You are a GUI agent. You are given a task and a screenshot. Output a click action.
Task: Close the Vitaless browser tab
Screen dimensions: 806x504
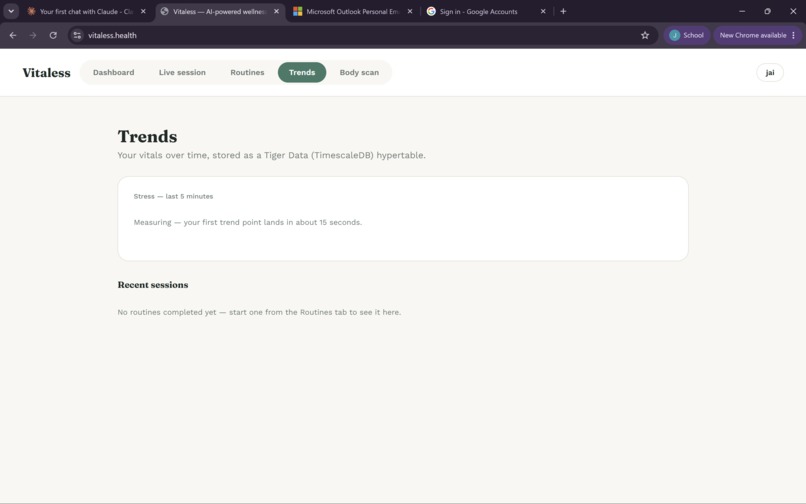coord(276,11)
